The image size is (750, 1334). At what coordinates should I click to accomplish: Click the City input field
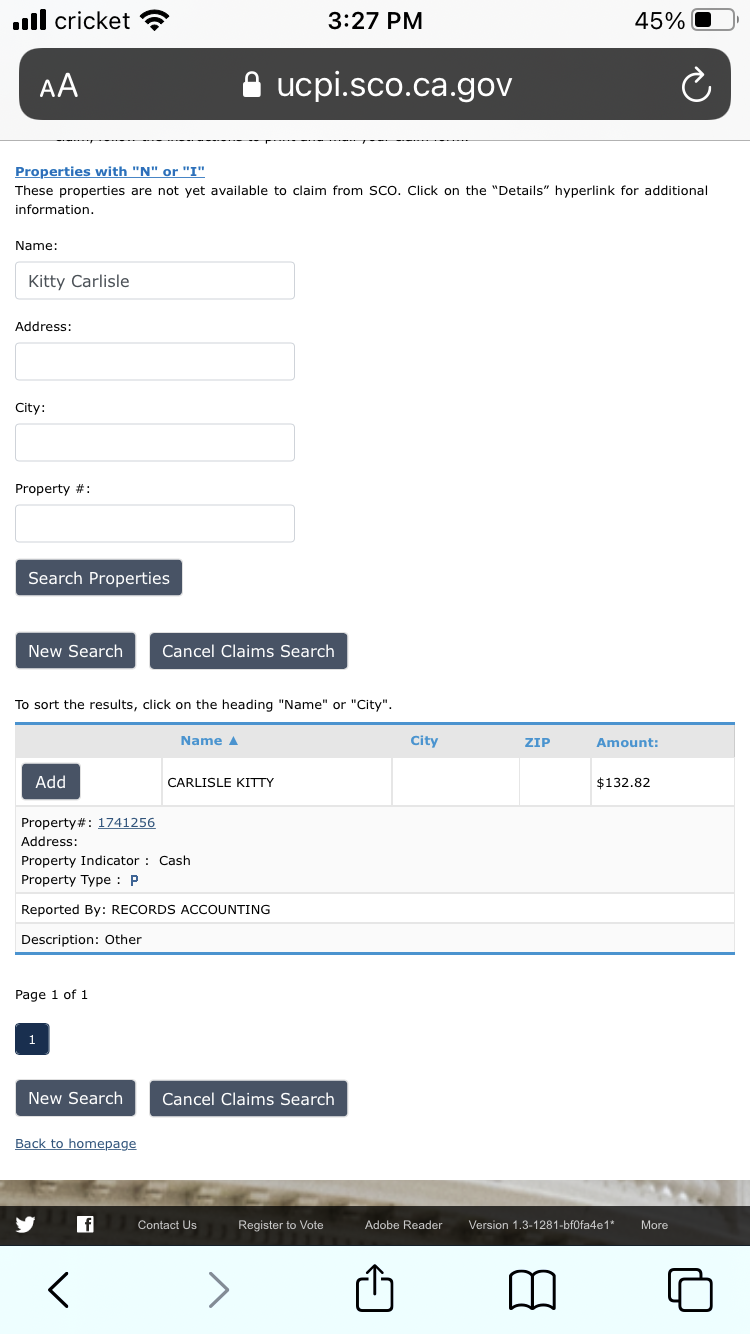click(x=155, y=443)
